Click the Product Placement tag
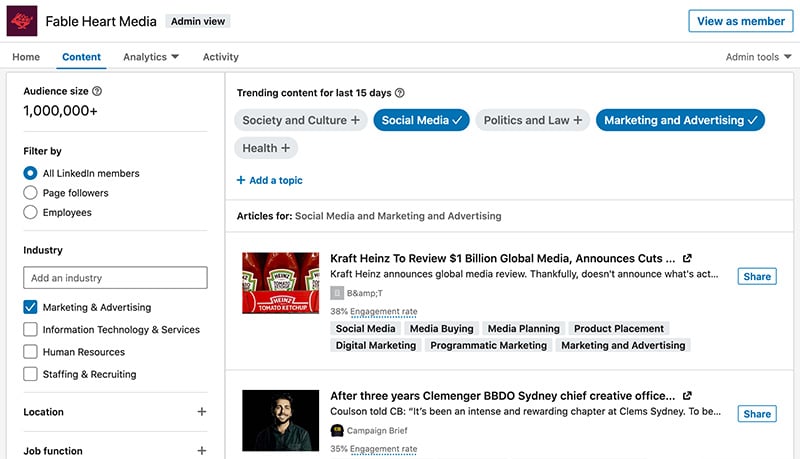Screen dimensions: 800x459 [619, 328]
